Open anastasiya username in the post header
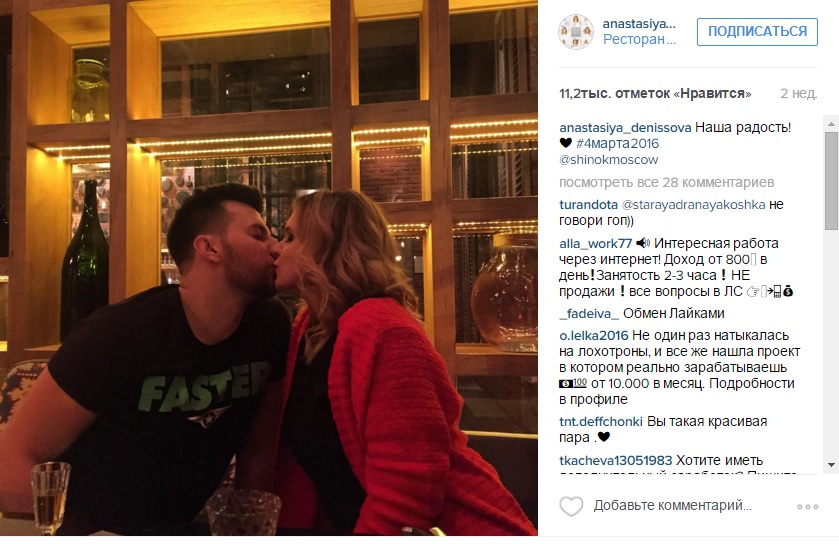The image size is (839, 544). [639, 24]
